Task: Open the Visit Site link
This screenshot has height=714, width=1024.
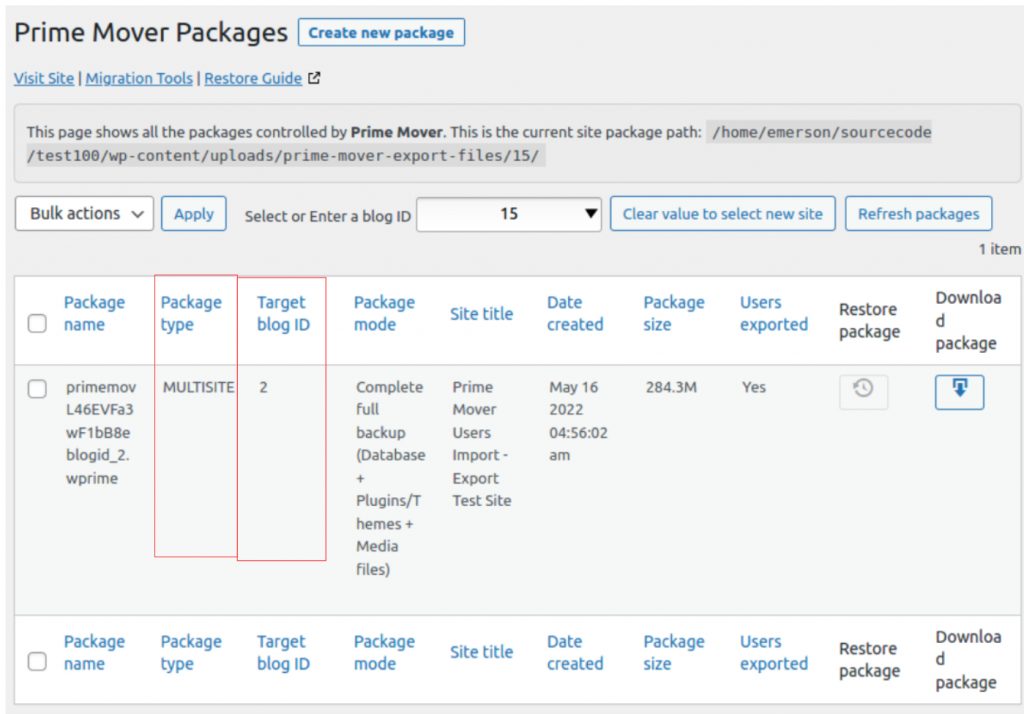Action: pyautogui.click(x=44, y=78)
